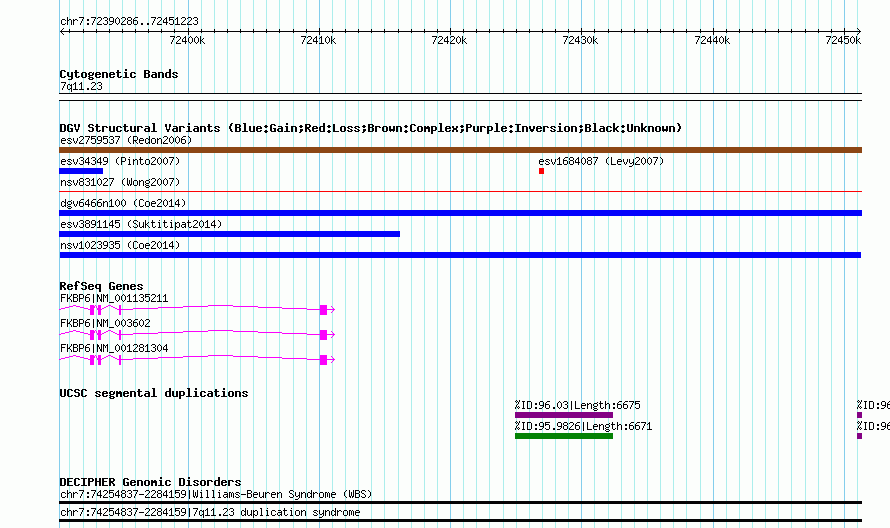This screenshot has width=890, height=528.
Task: Select the nsv1023935 Coe2014 blue bar
Action: point(460,255)
